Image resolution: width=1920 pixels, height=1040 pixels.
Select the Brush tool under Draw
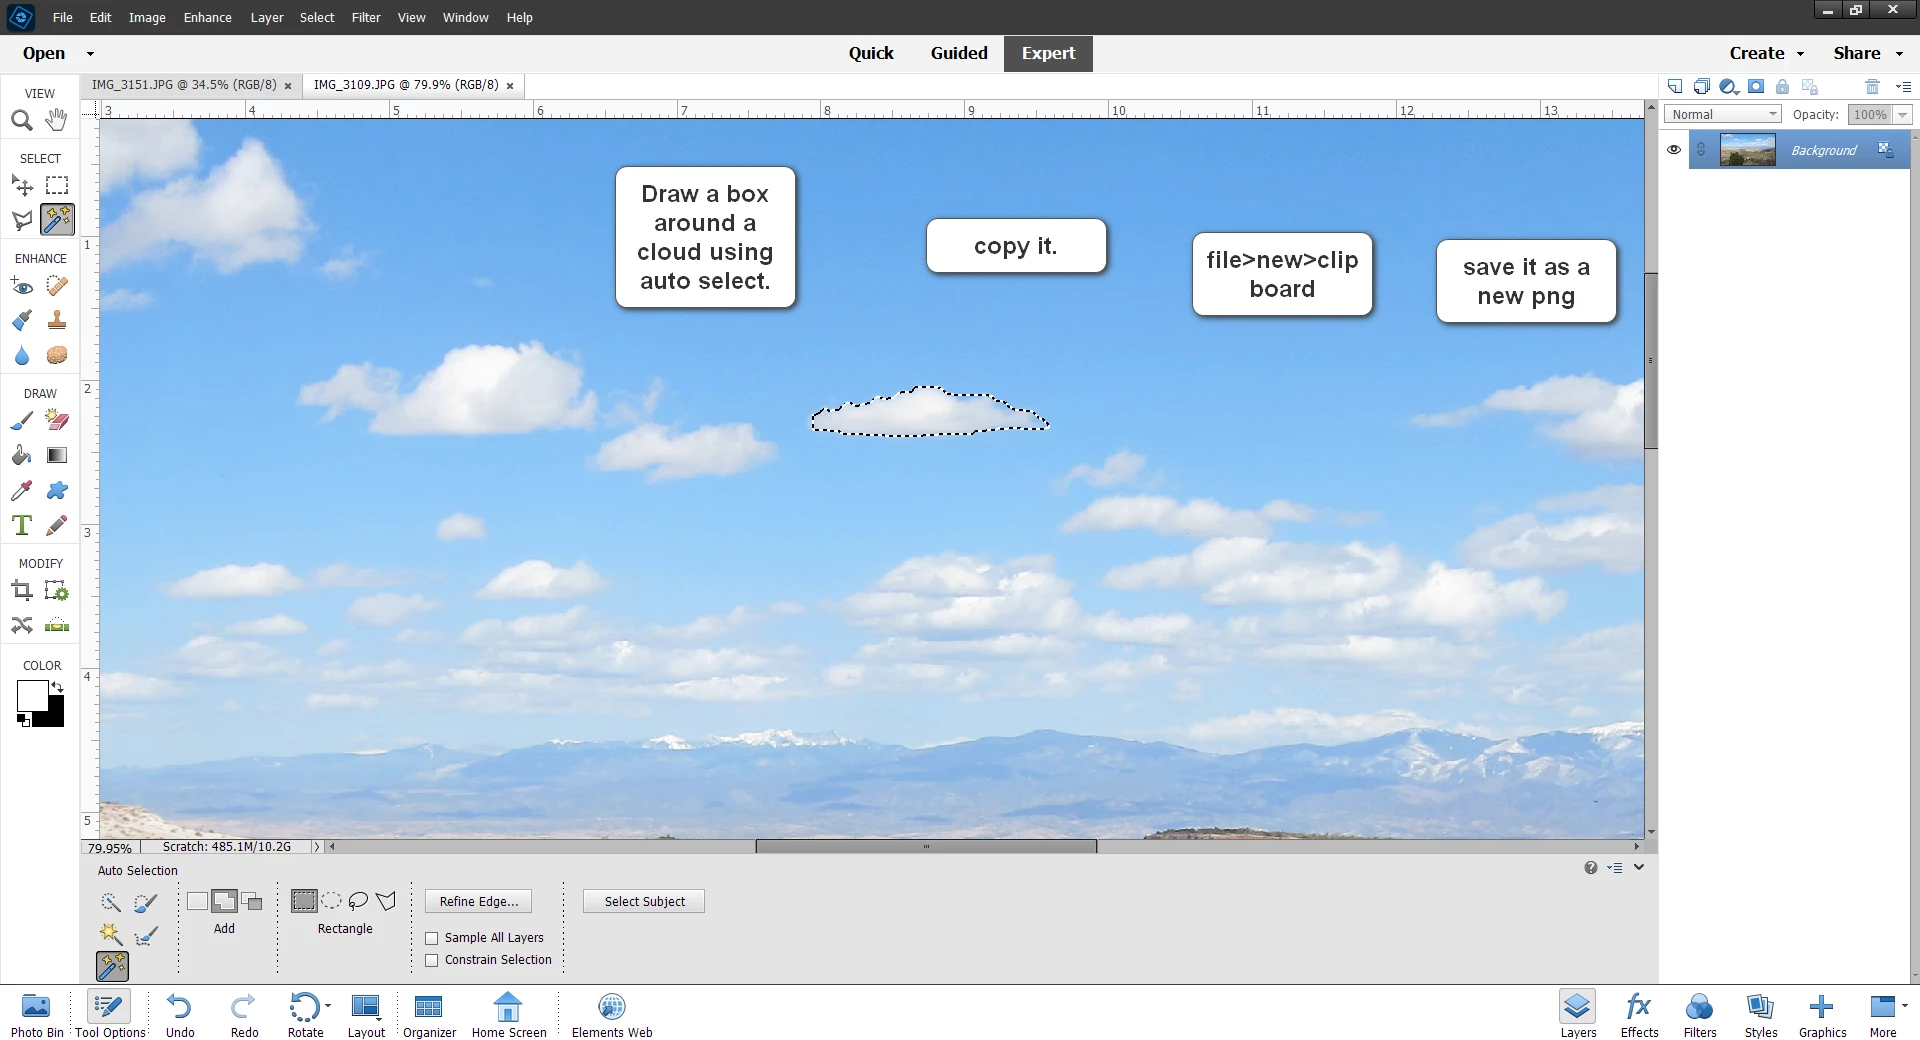pyautogui.click(x=22, y=421)
